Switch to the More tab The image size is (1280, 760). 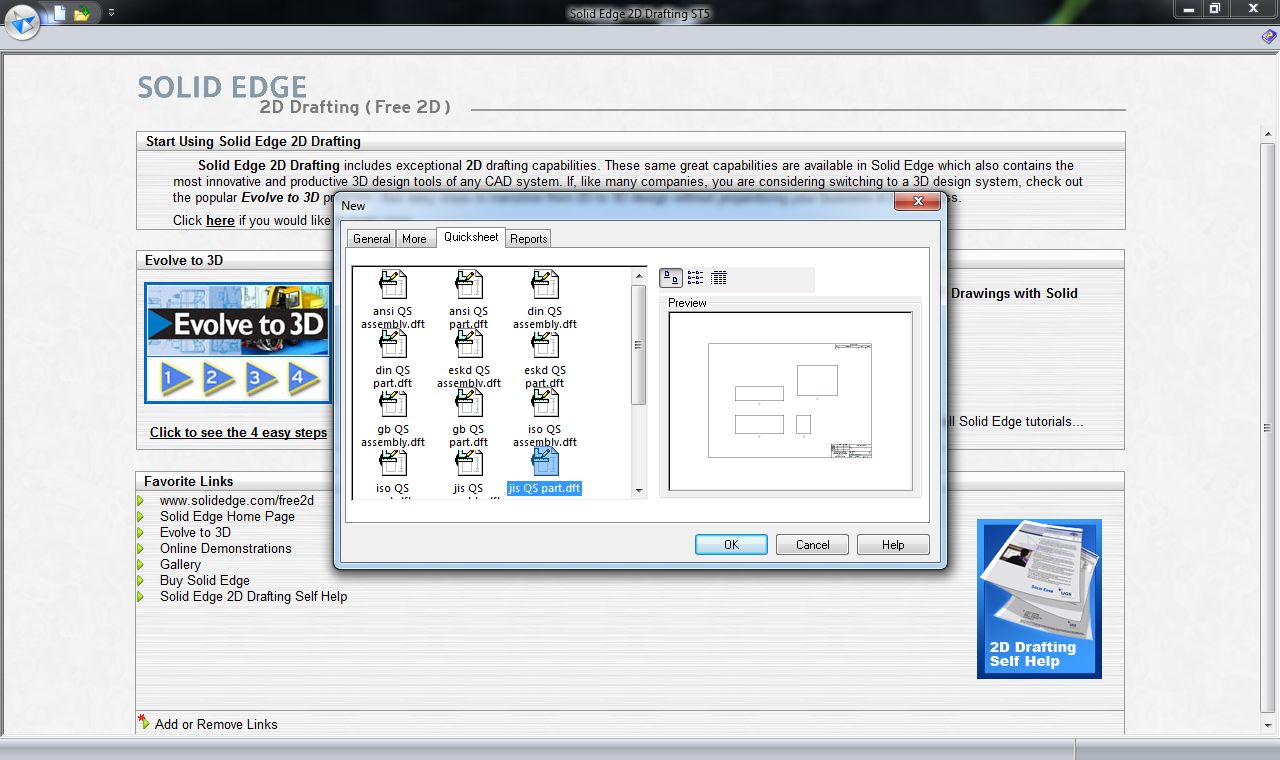click(414, 239)
